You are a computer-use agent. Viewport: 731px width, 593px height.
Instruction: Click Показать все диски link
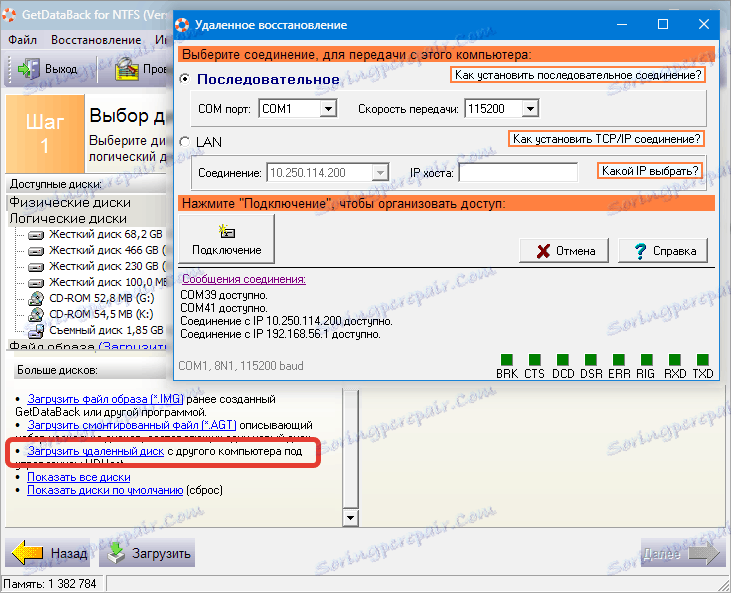click(x=79, y=477)
